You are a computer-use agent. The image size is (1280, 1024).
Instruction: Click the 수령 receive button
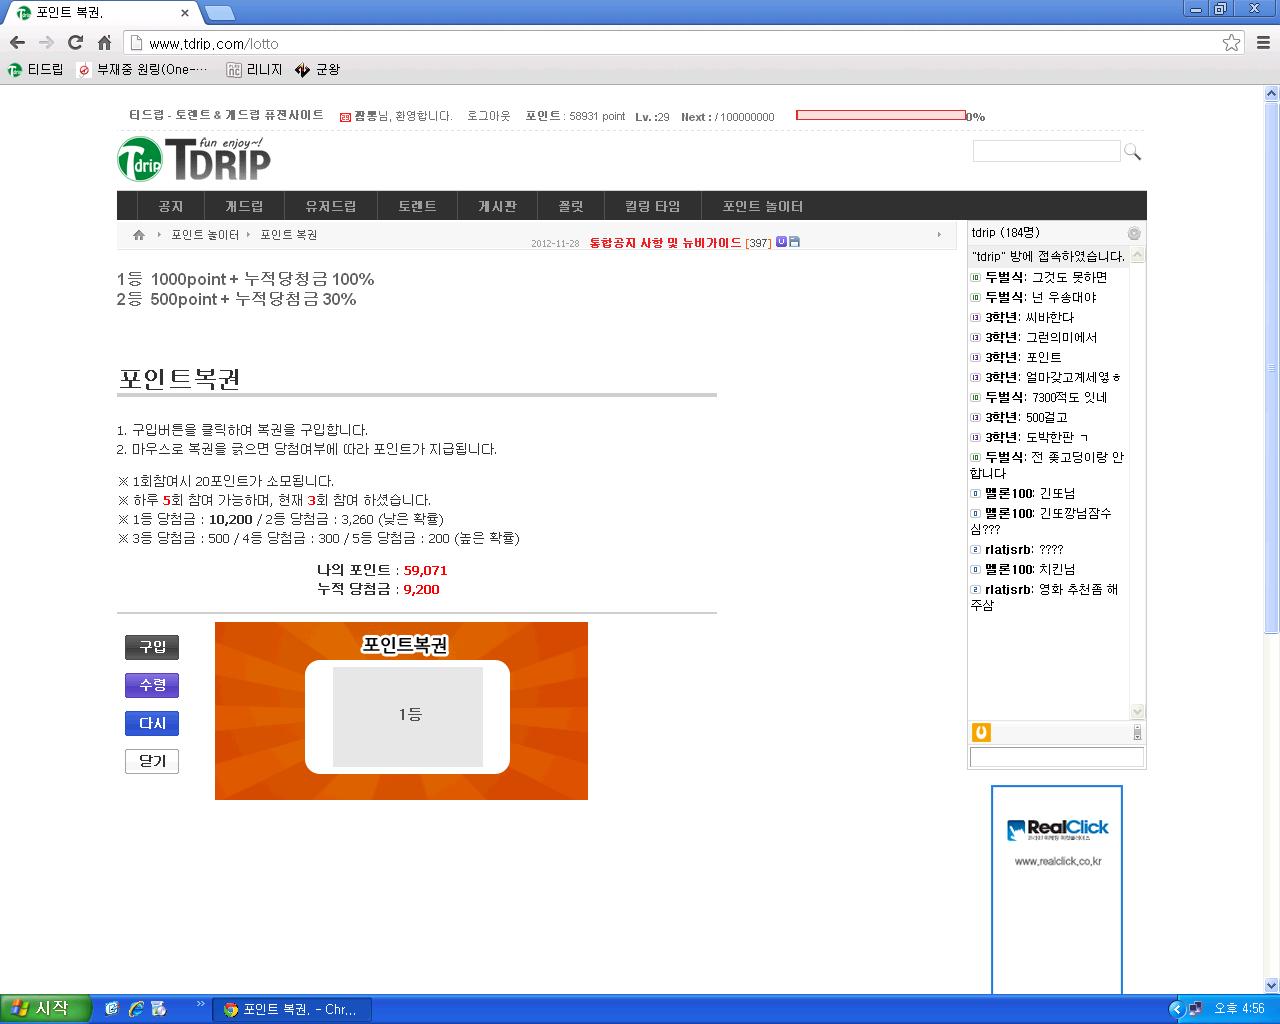tap(152, 685)
